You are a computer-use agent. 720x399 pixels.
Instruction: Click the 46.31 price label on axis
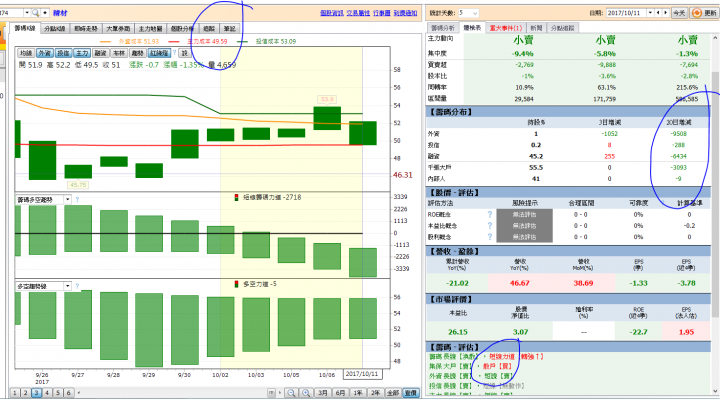(403, 175)
